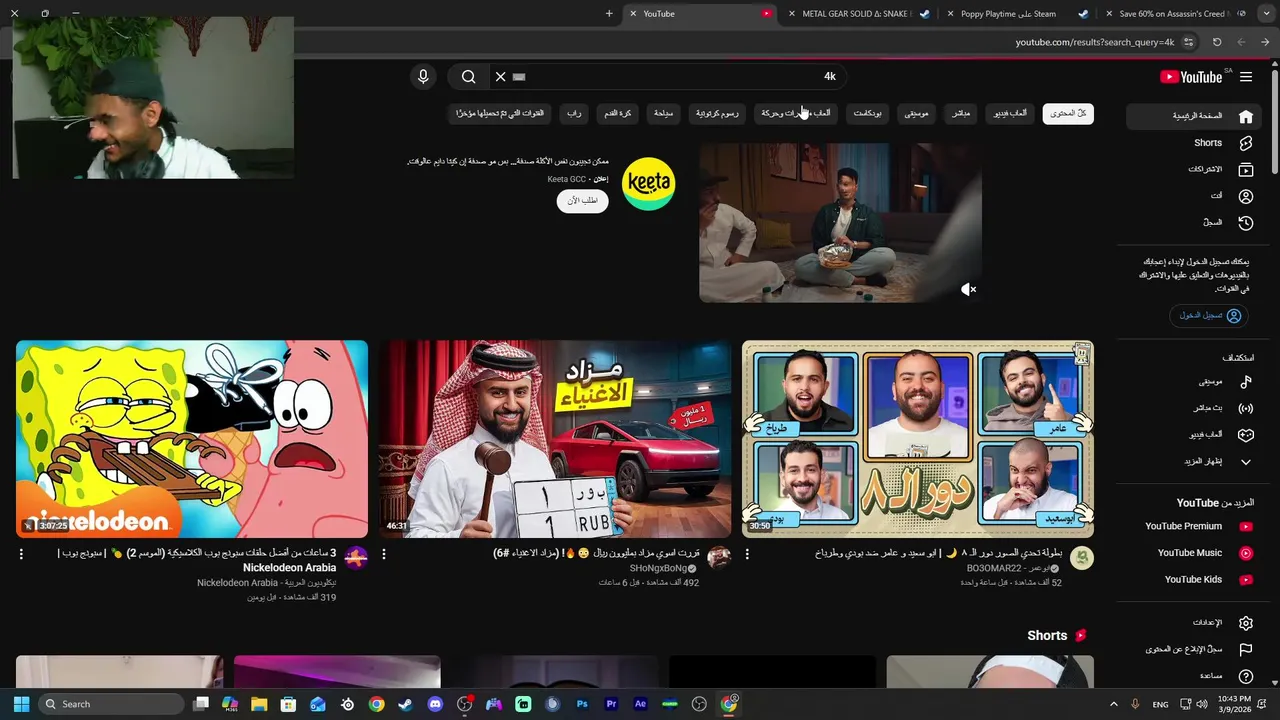Viewport: 1280px width, 720px height.
Task: Open the مزاد الاغنياء video thumbnail
Action: pyautogui.click(x=555, y=439)
